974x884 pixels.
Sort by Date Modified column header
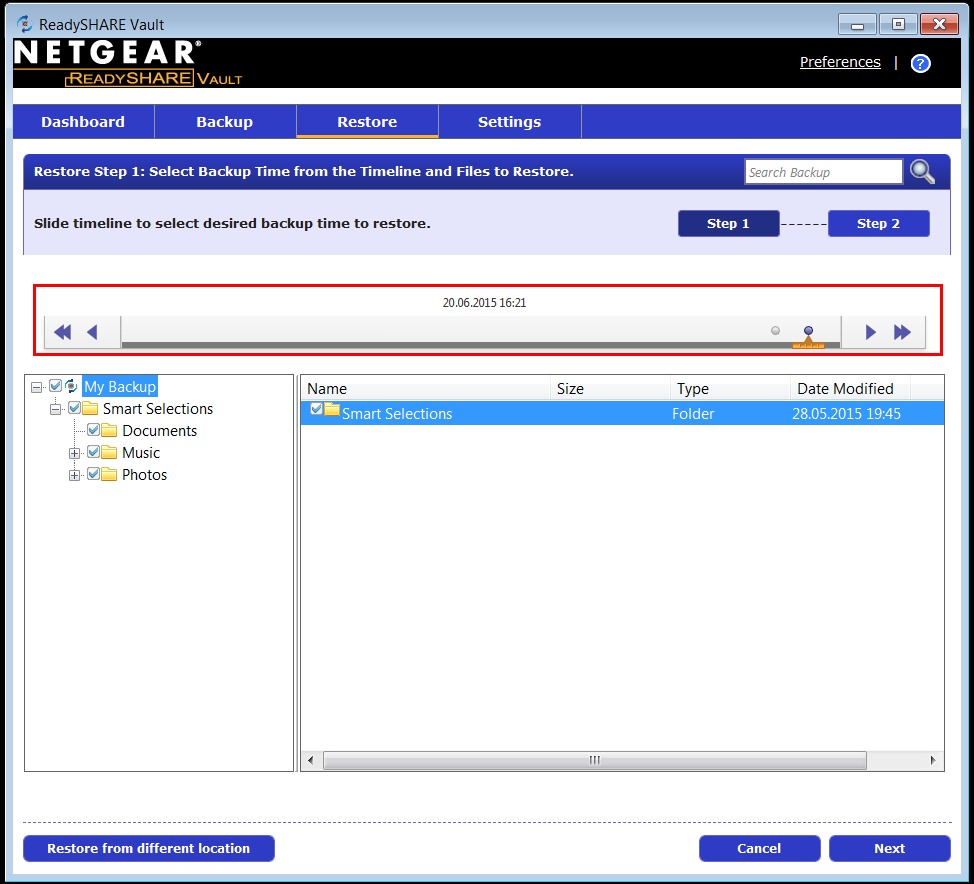point(851,389)
